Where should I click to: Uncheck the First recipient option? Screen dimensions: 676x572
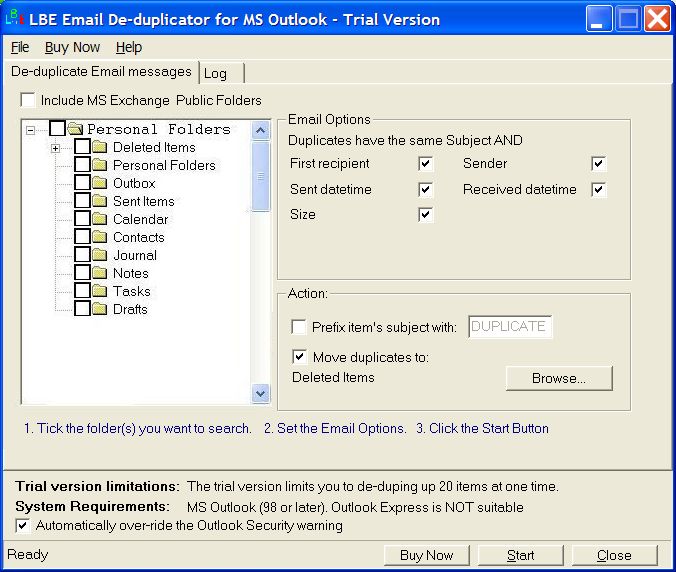click(426, 164)
